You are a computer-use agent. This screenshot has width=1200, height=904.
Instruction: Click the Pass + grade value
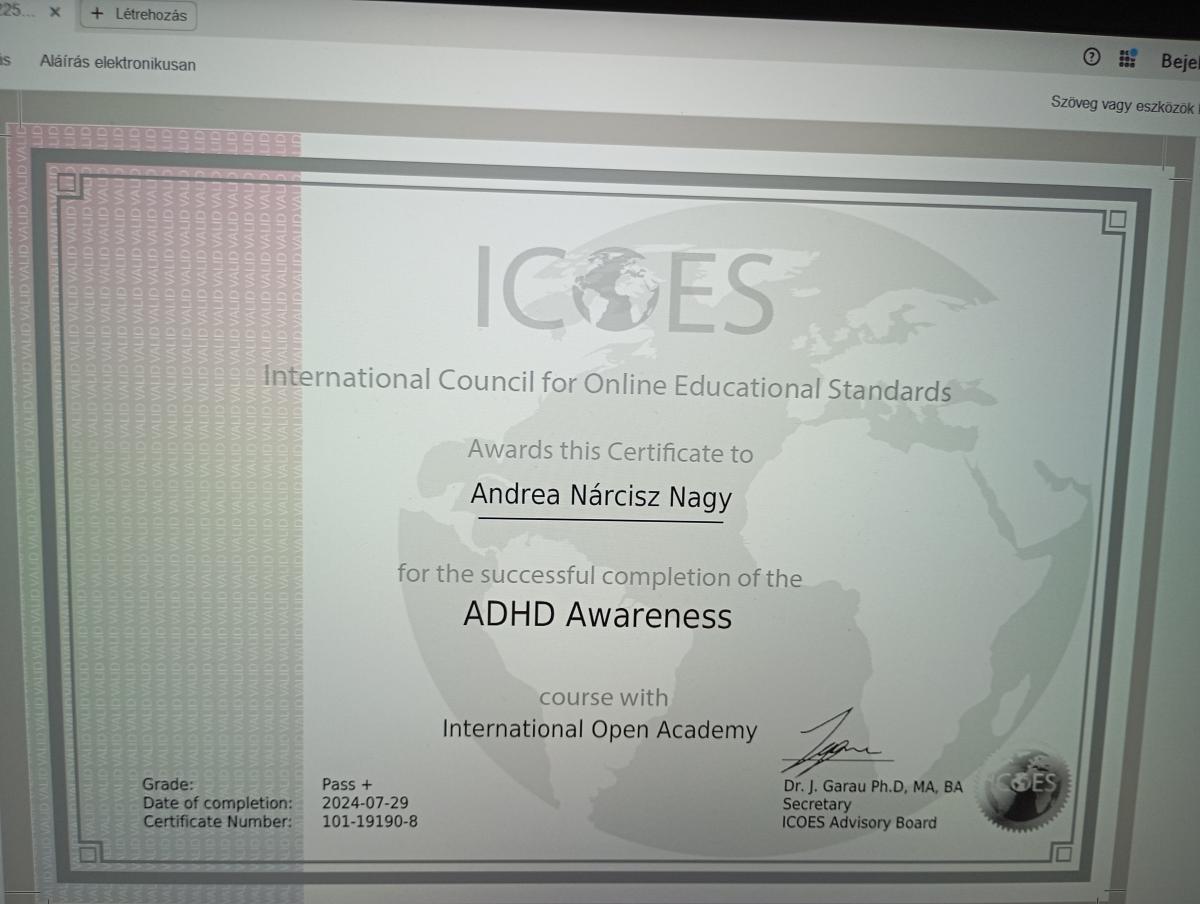pos(347,785)
